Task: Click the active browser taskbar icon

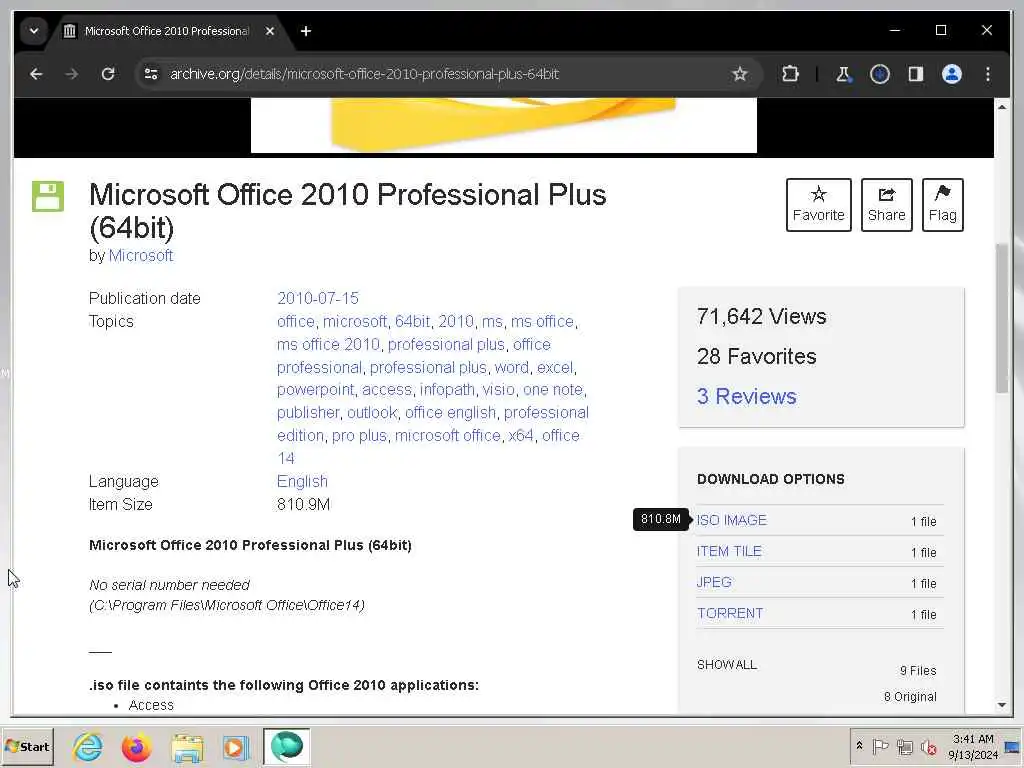Action: pyautogui.click(x=287, y=746)
